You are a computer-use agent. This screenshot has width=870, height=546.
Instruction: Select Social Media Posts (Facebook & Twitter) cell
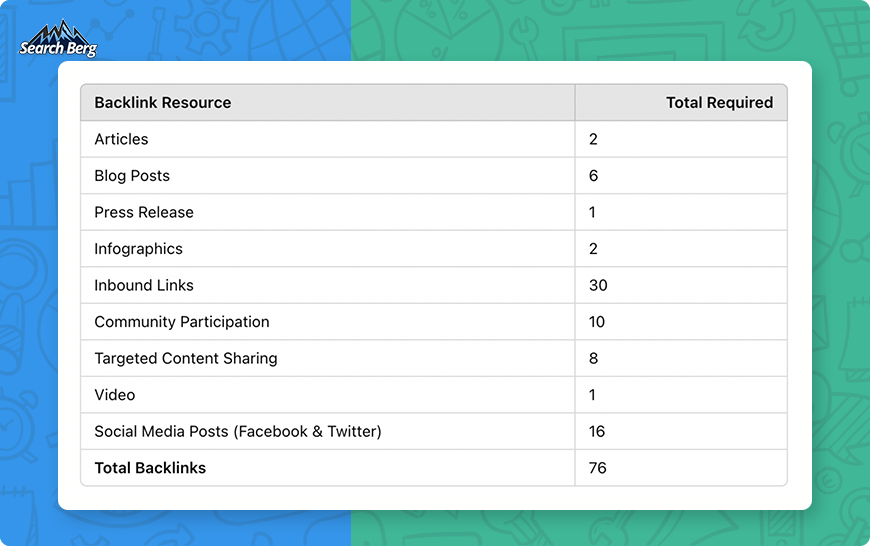click(x=328, y=431)
